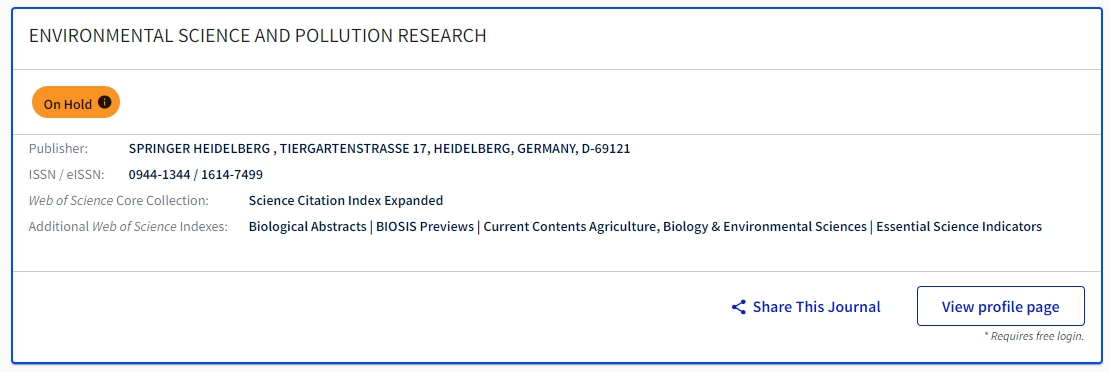This screenshot has height=372, width=1110.
Task: Click Science Citation Index Expanded entry
Action: tap(345, 201)
